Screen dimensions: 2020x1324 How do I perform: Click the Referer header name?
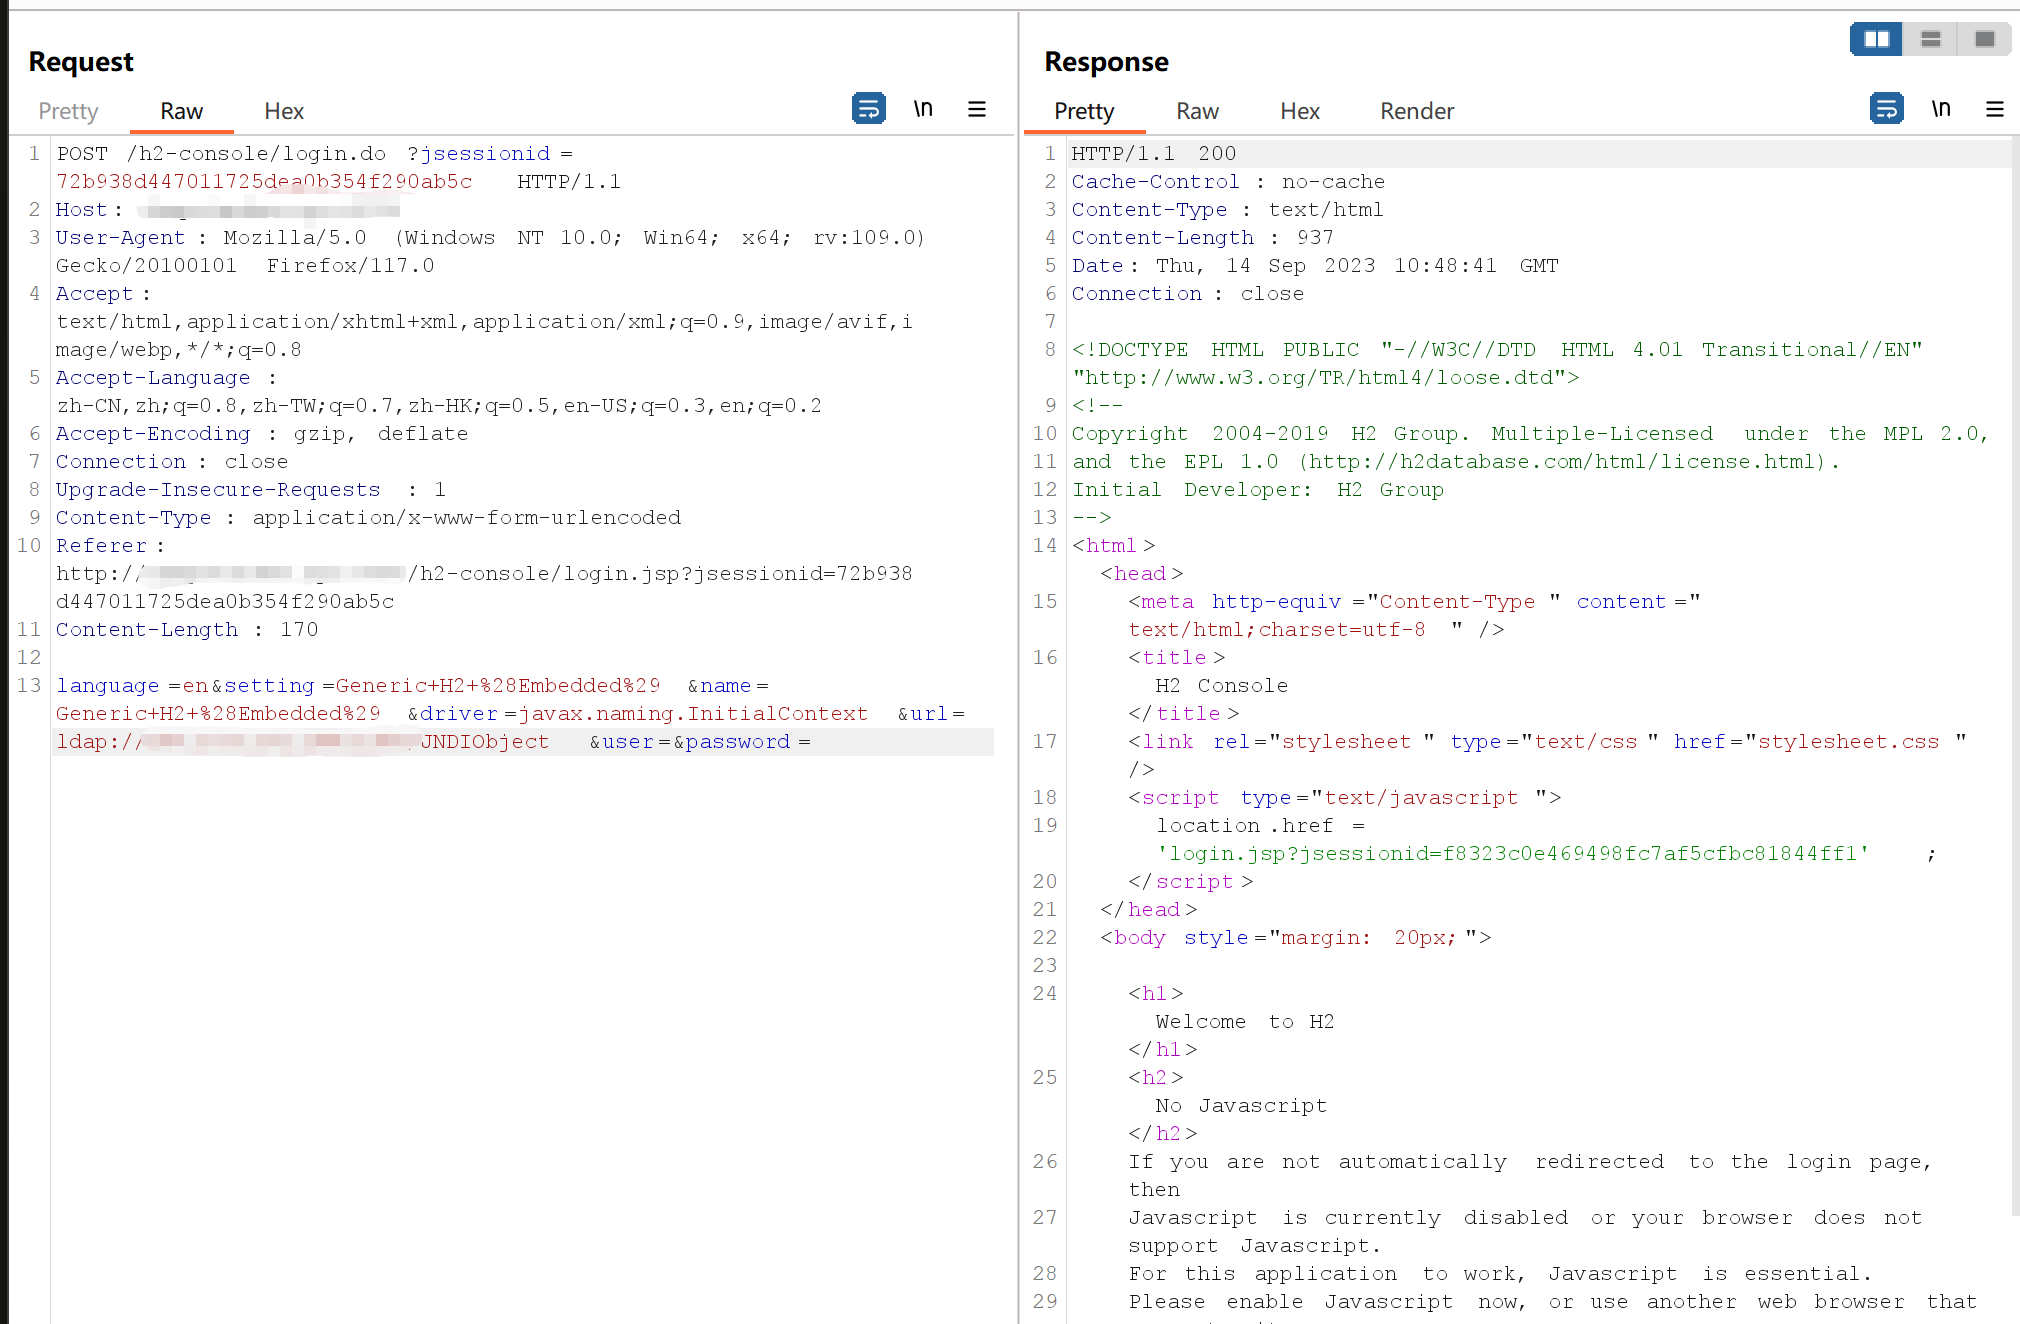(101, 545)
